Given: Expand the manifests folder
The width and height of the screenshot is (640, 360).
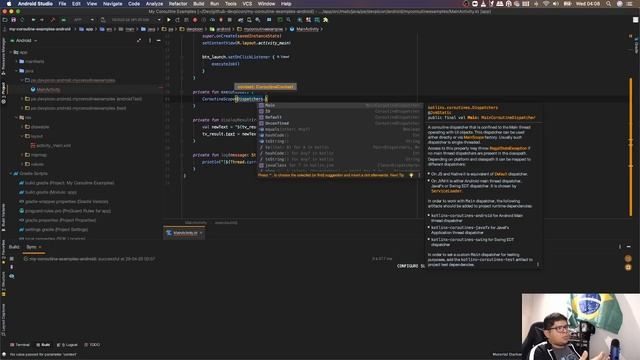Looking at the screenshot, I should click(x=17, y=62).
